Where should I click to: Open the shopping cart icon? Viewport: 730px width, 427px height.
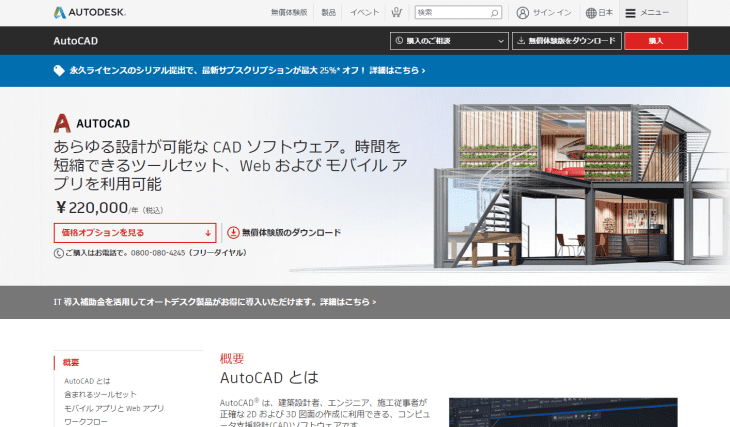pos(396,13)
